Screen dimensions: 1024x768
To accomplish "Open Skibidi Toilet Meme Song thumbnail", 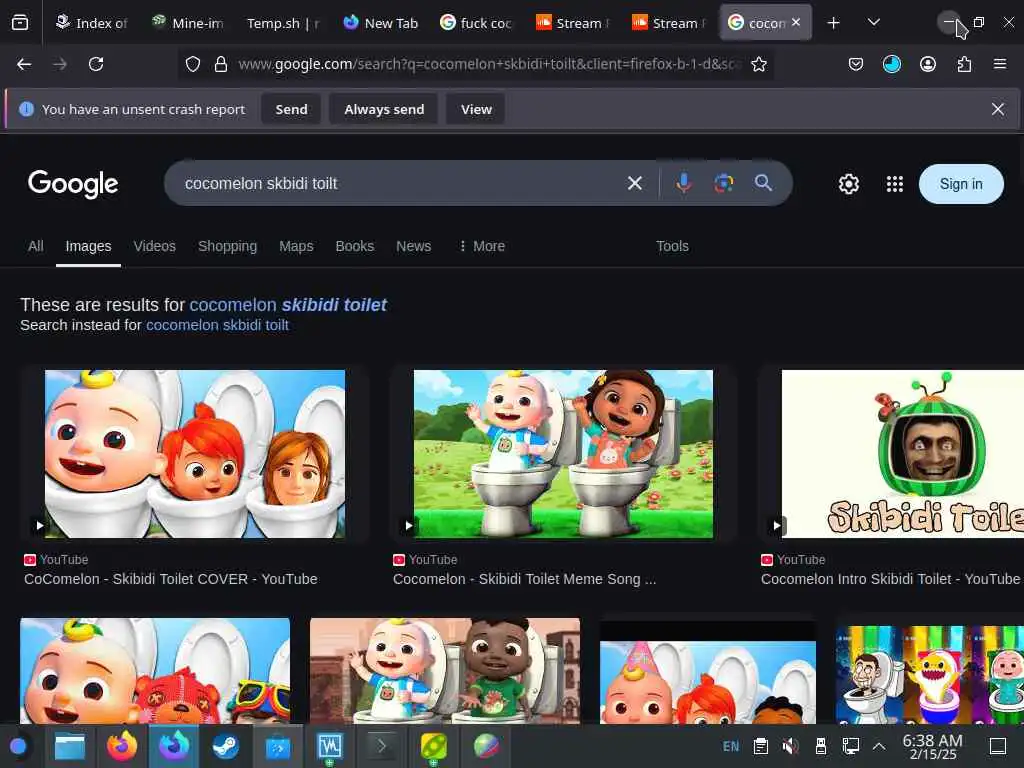I will click(x=564, y=454).
